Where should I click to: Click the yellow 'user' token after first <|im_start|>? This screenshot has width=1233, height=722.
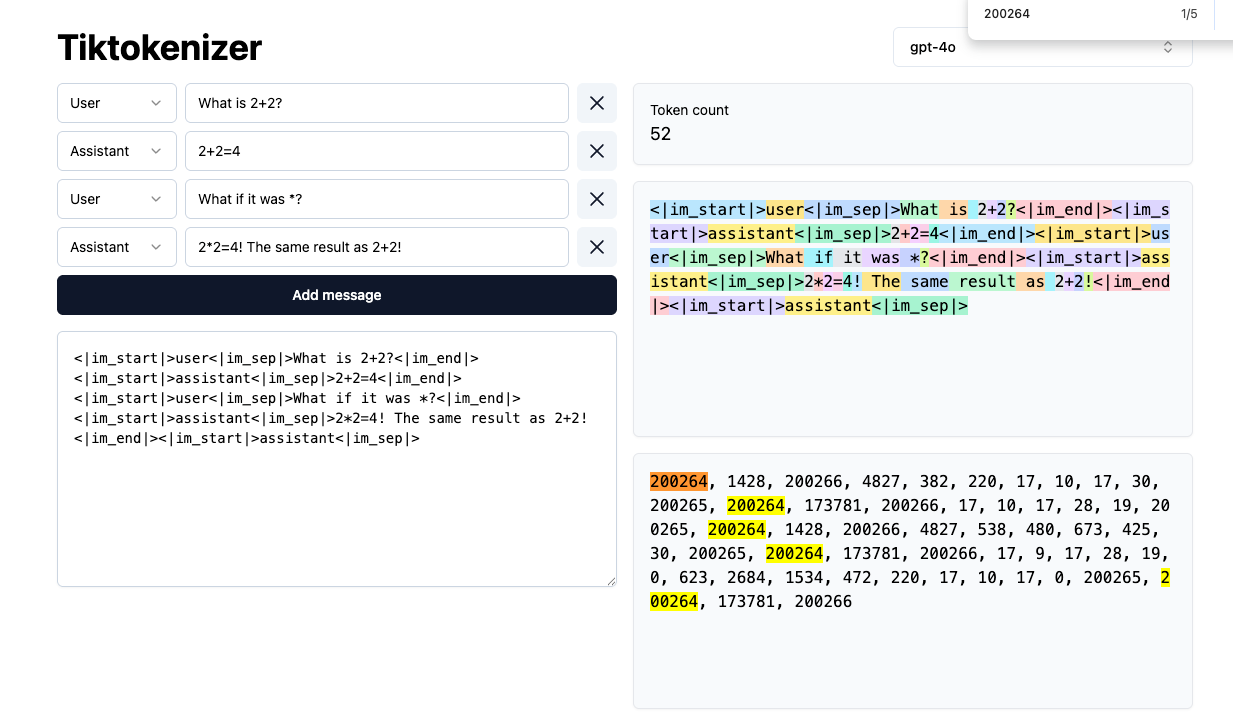[785, 210]
